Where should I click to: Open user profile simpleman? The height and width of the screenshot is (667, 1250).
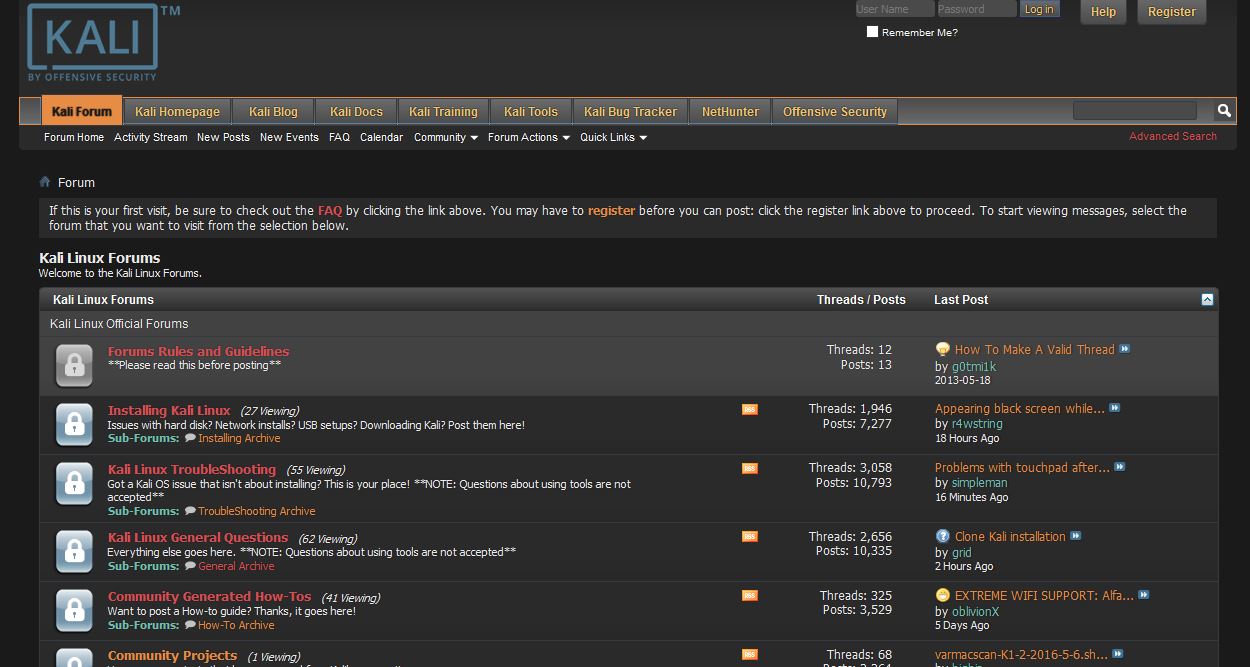[x=980, y=483]
